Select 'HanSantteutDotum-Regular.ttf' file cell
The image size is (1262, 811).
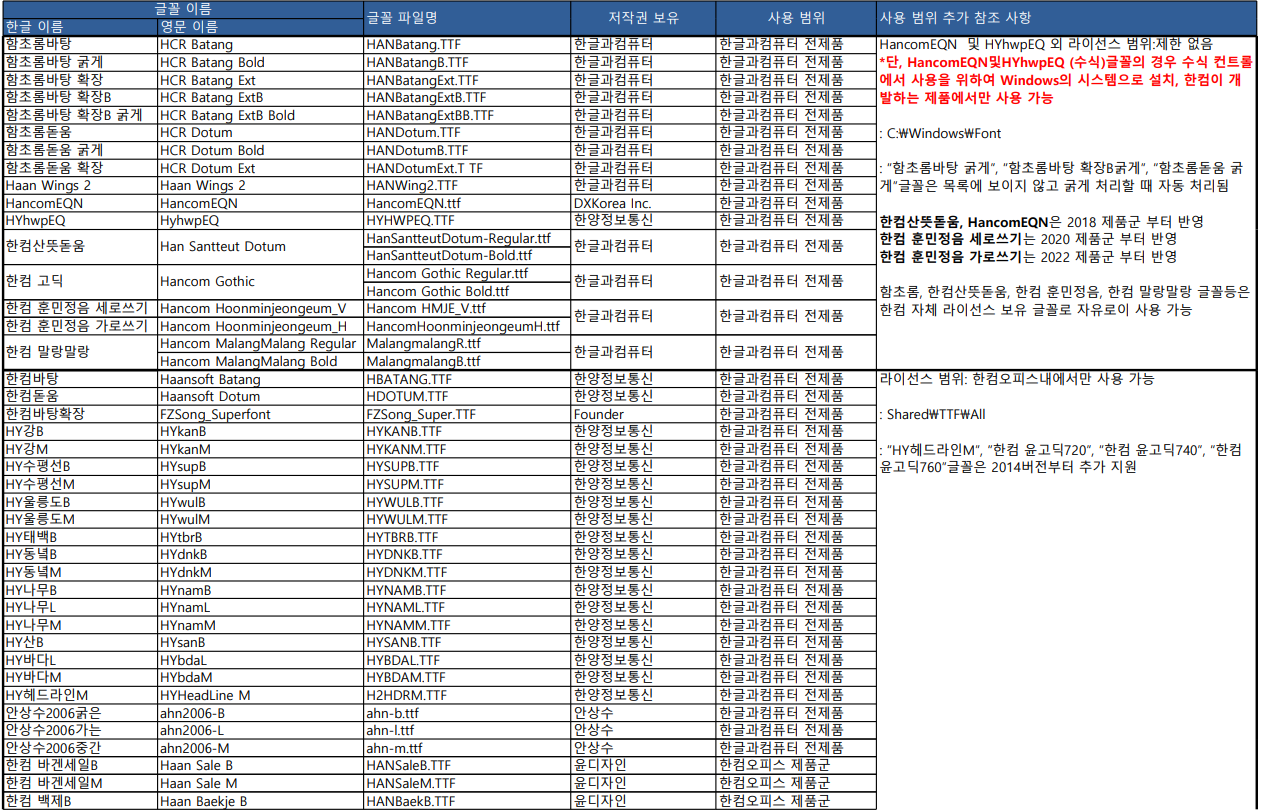tap(467, 238)
